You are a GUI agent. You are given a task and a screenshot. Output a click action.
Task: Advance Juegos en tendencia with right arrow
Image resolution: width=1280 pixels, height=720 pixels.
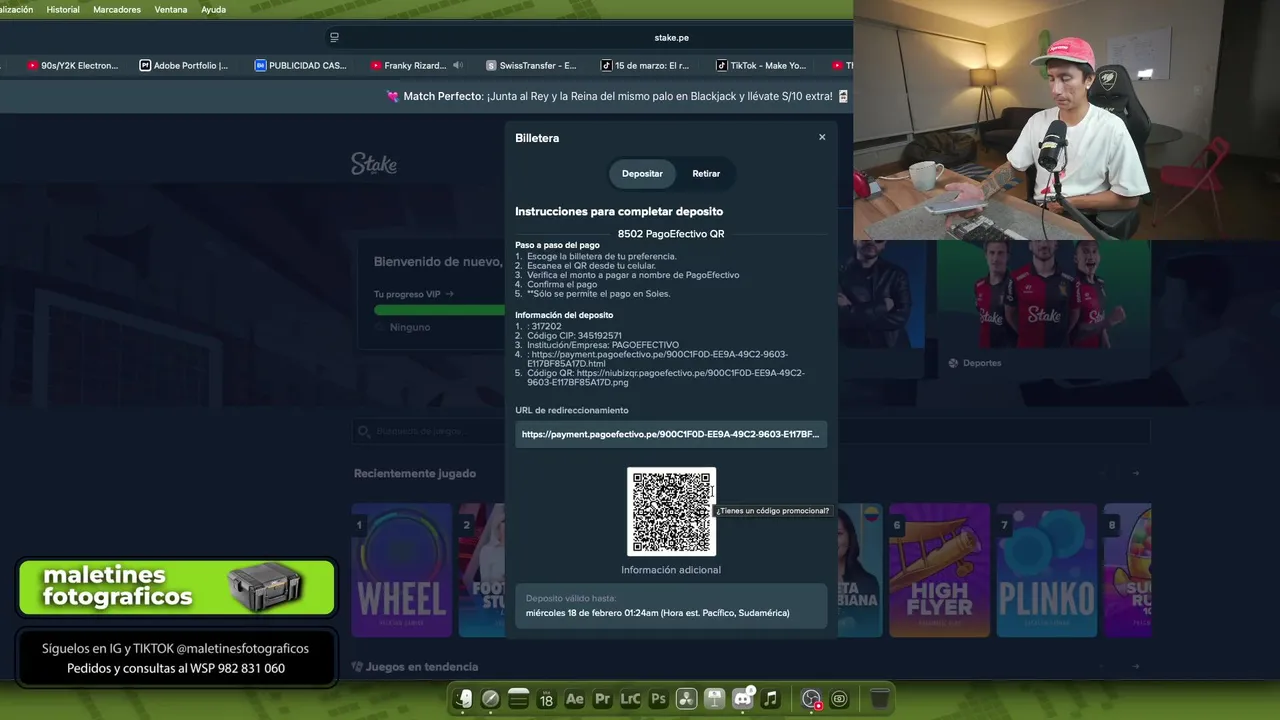coord(1136,666)
